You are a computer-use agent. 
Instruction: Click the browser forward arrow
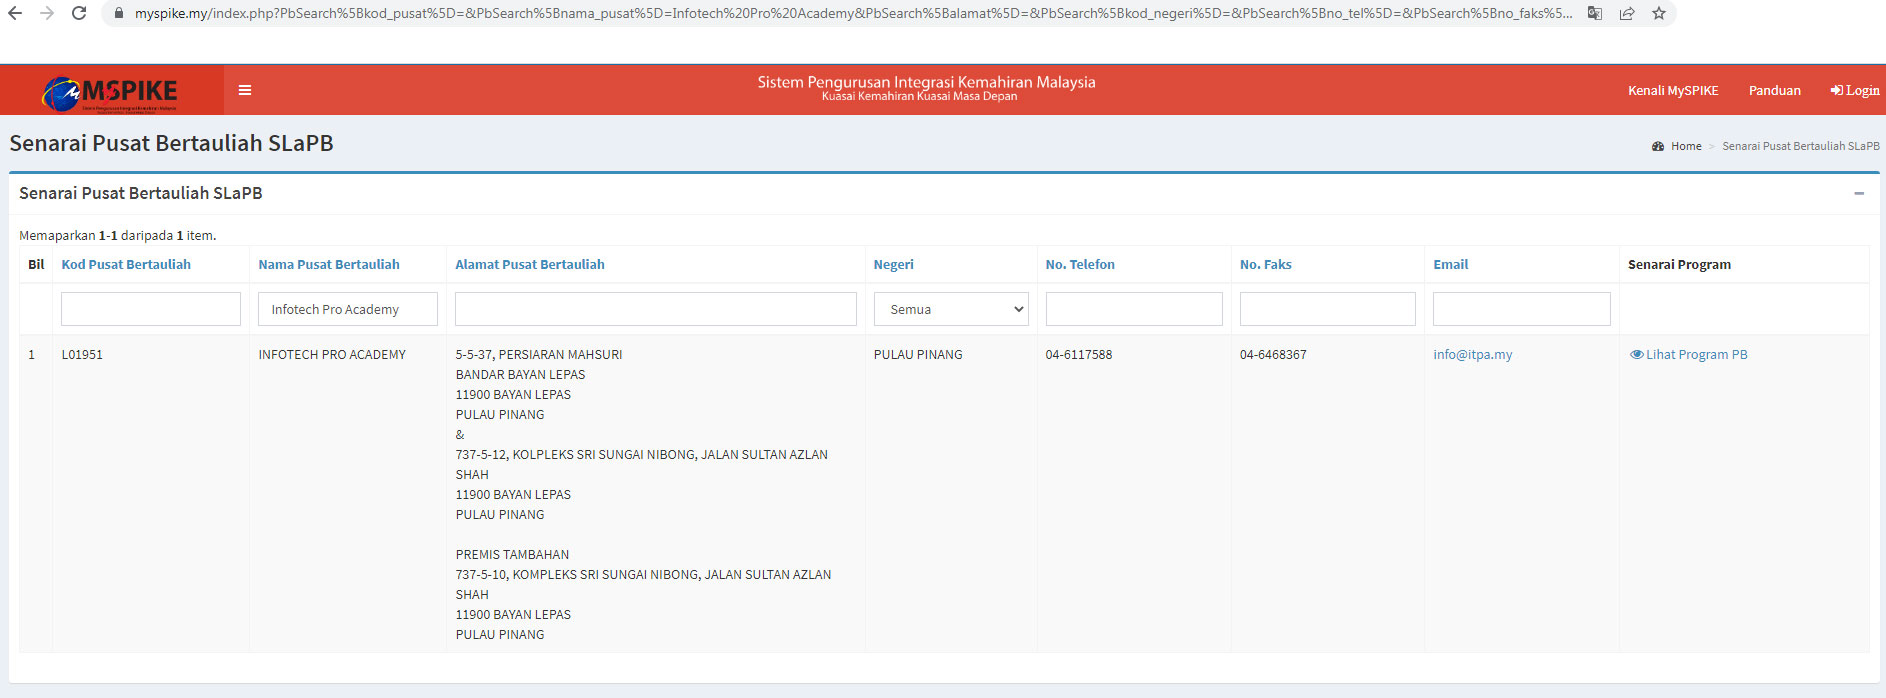pyautogui.click(x=47, y=13)
